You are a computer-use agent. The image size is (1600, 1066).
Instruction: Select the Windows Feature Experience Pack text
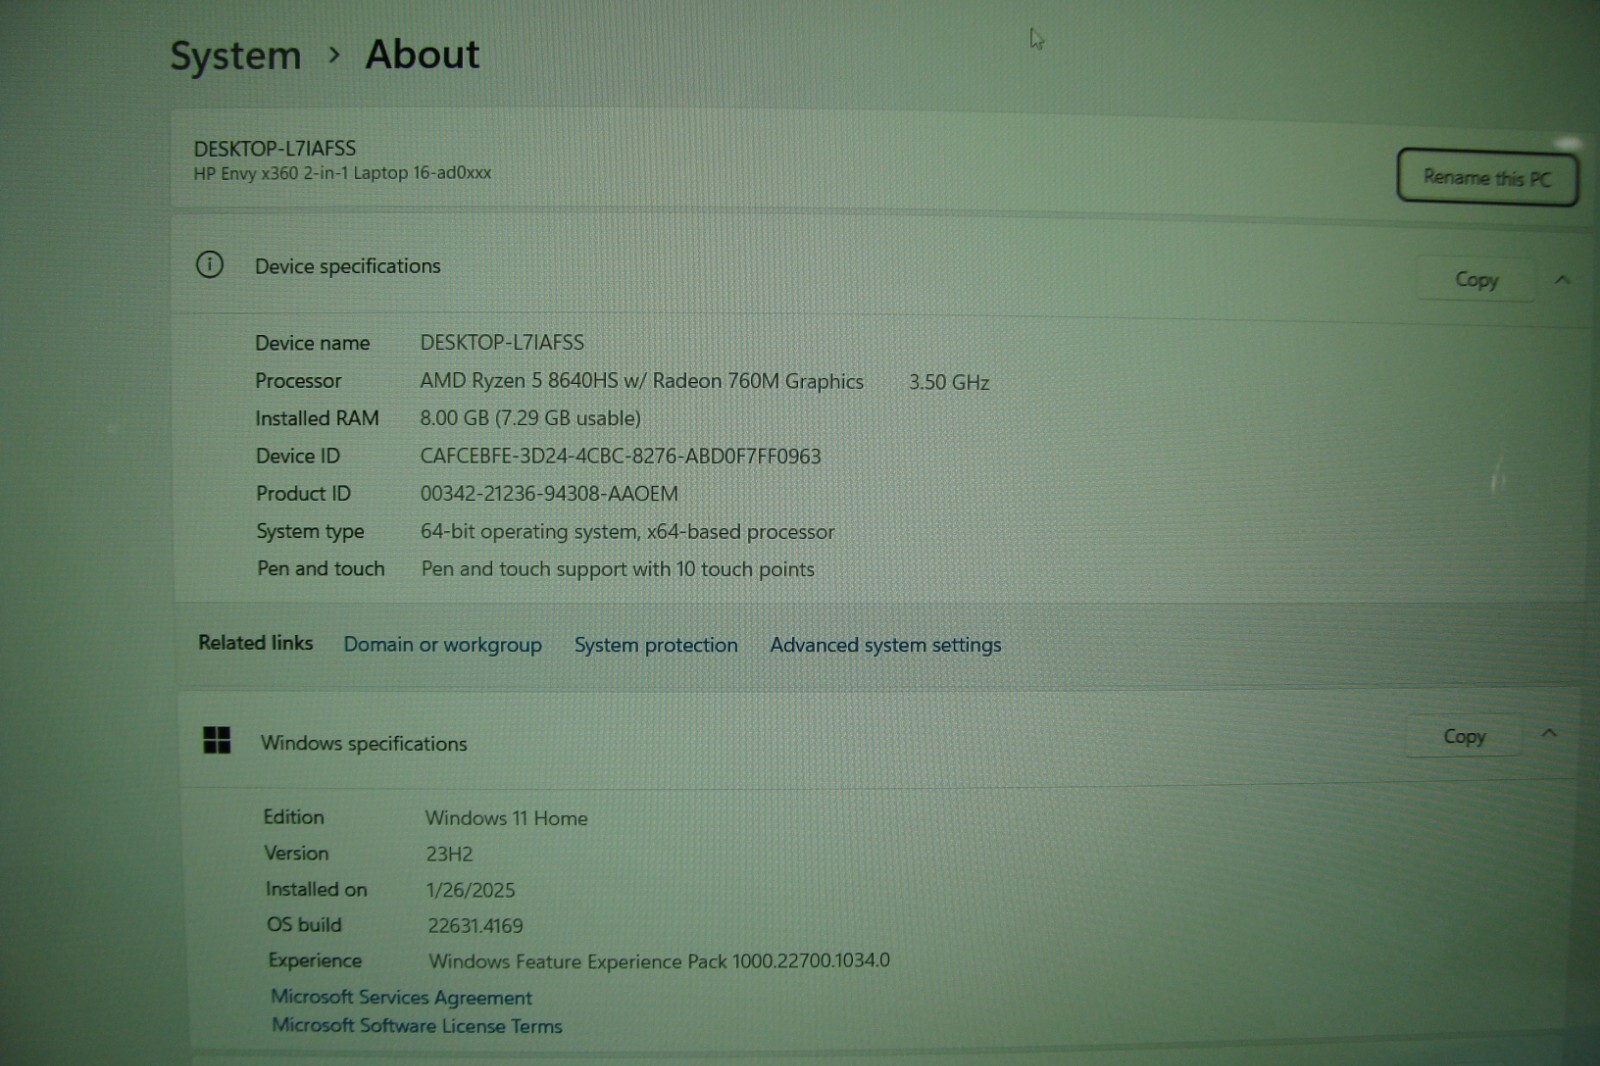click(x=659, y=961)
